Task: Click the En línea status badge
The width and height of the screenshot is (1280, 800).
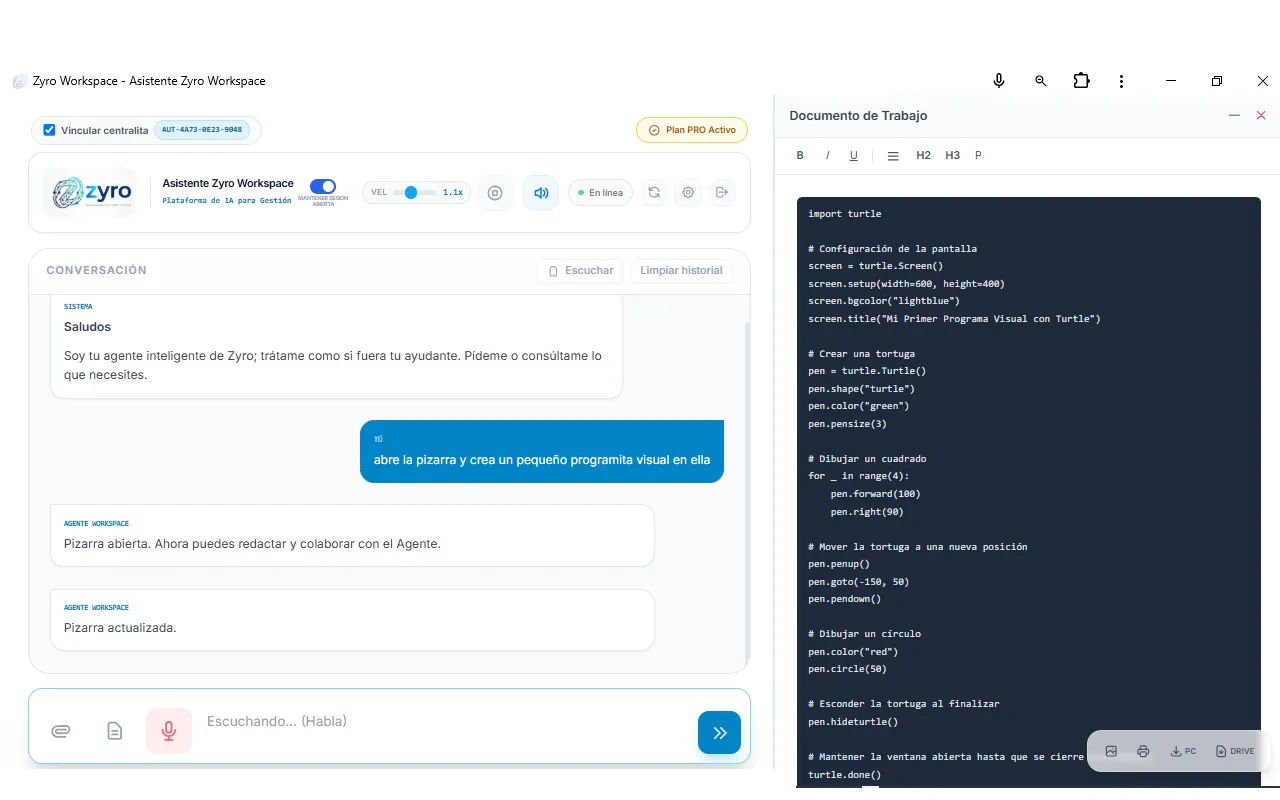Action: pyautogui.click(x=600, y=193)
